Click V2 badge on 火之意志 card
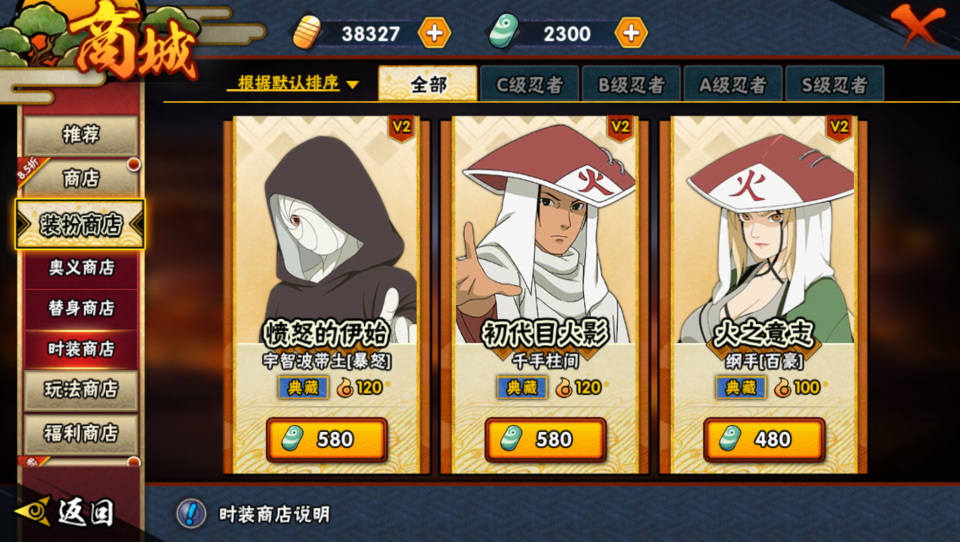960x542 pixels. pos(839,127)
